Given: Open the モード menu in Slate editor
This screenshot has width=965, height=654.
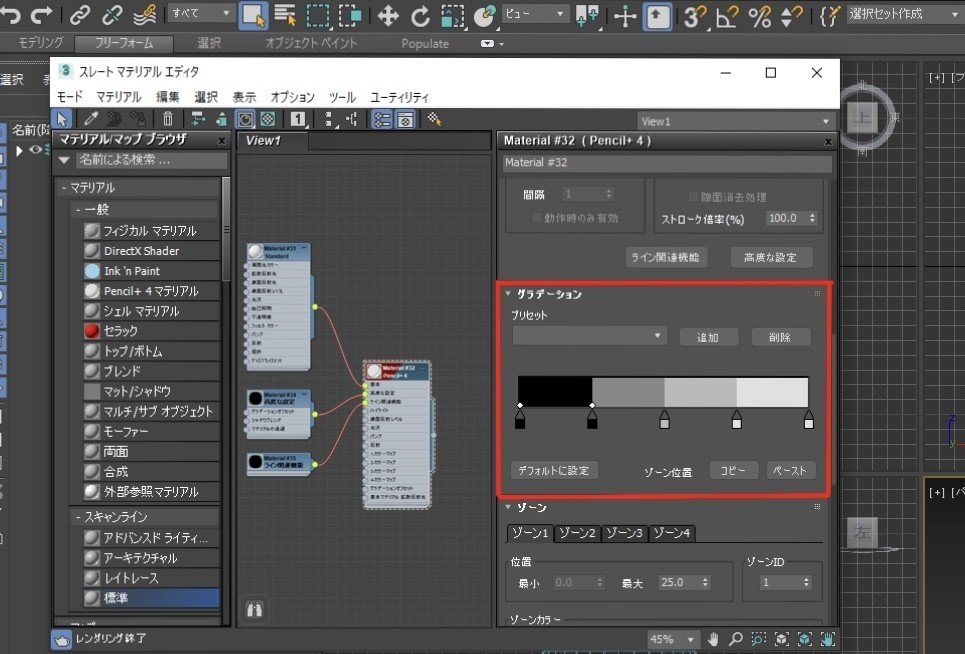Looking at the screenshot, I should 70,97.
